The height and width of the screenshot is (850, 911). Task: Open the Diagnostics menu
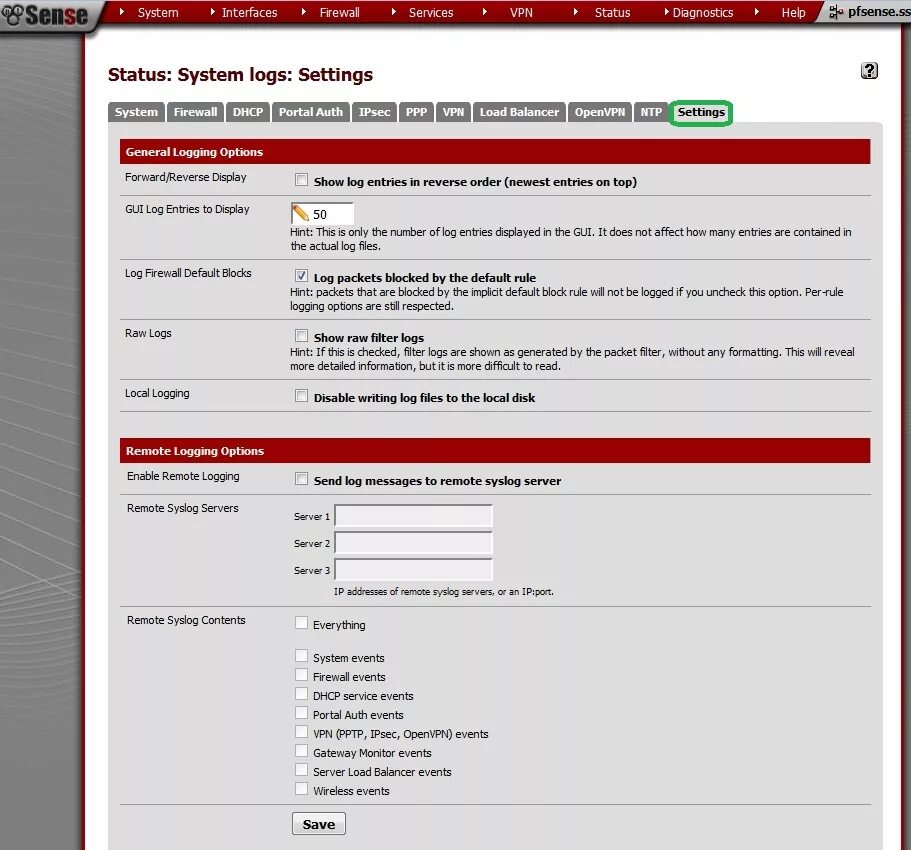(x=702, y=12)
